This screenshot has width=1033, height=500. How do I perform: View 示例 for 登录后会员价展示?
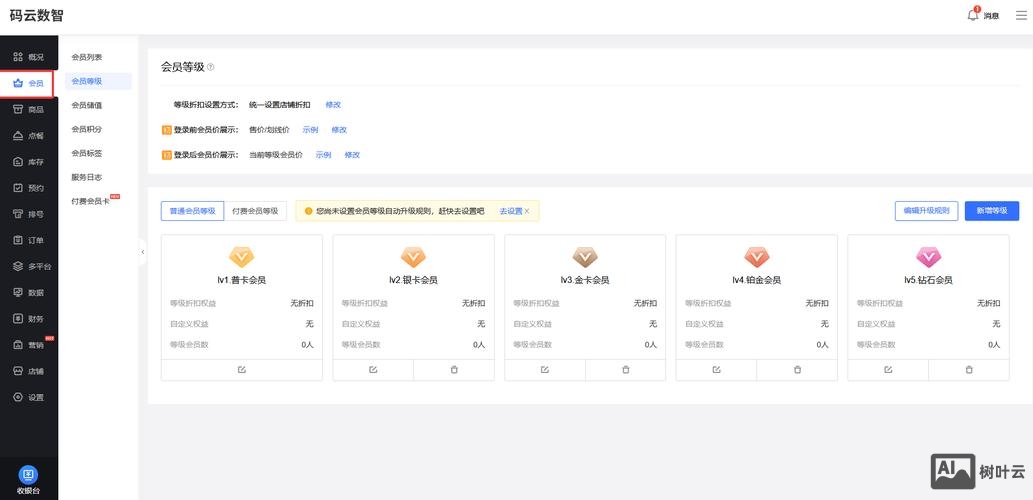[323, 155]
